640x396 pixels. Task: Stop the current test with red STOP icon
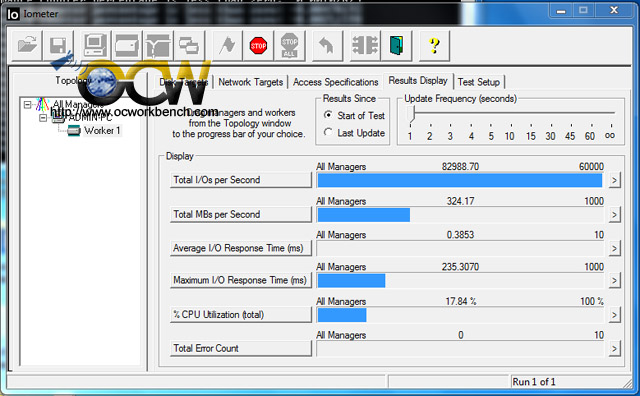click(258, 45)
